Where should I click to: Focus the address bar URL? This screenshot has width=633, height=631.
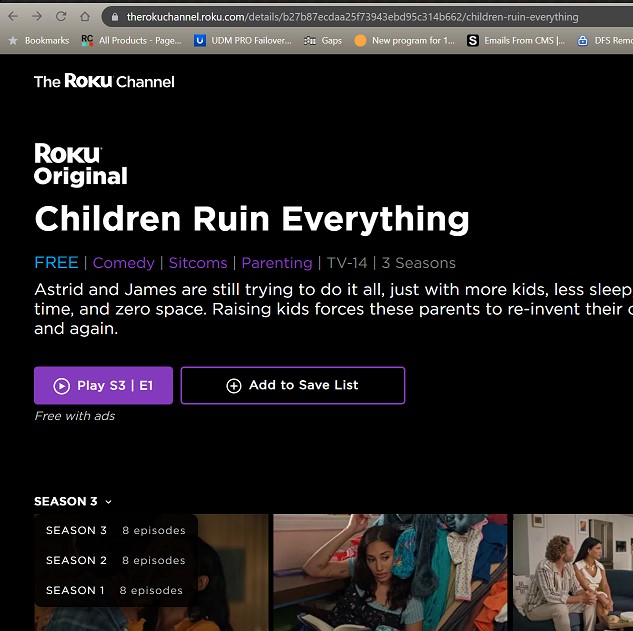pyautogui.click(x=352, y=17)
